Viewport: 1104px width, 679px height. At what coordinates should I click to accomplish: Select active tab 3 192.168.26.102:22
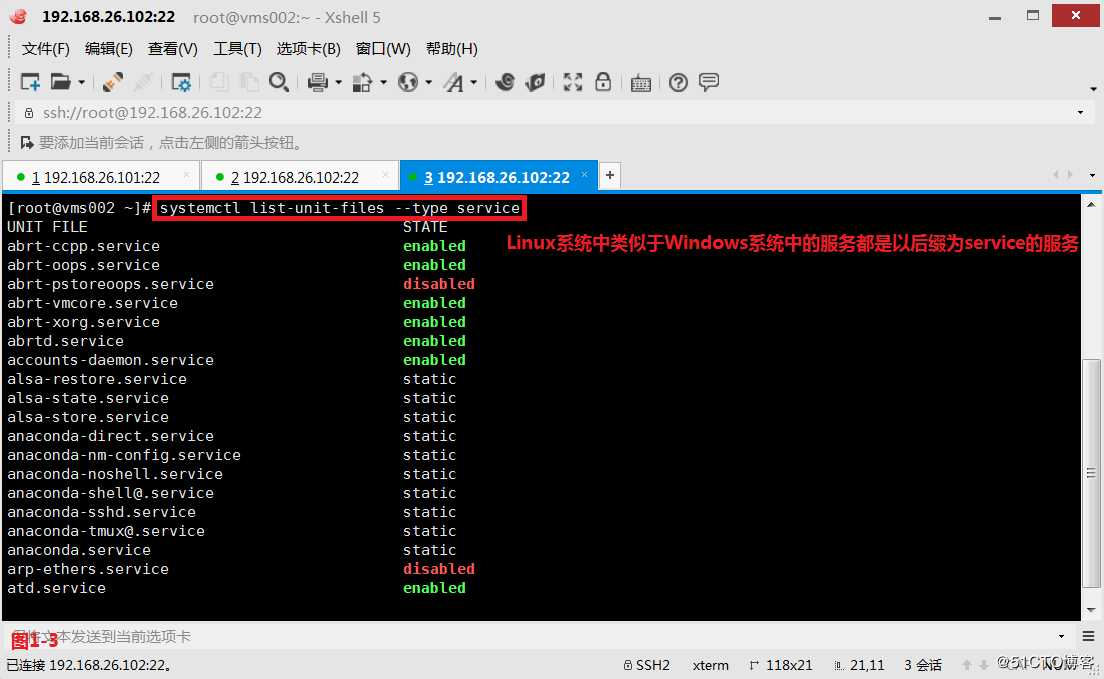[497, 177]
